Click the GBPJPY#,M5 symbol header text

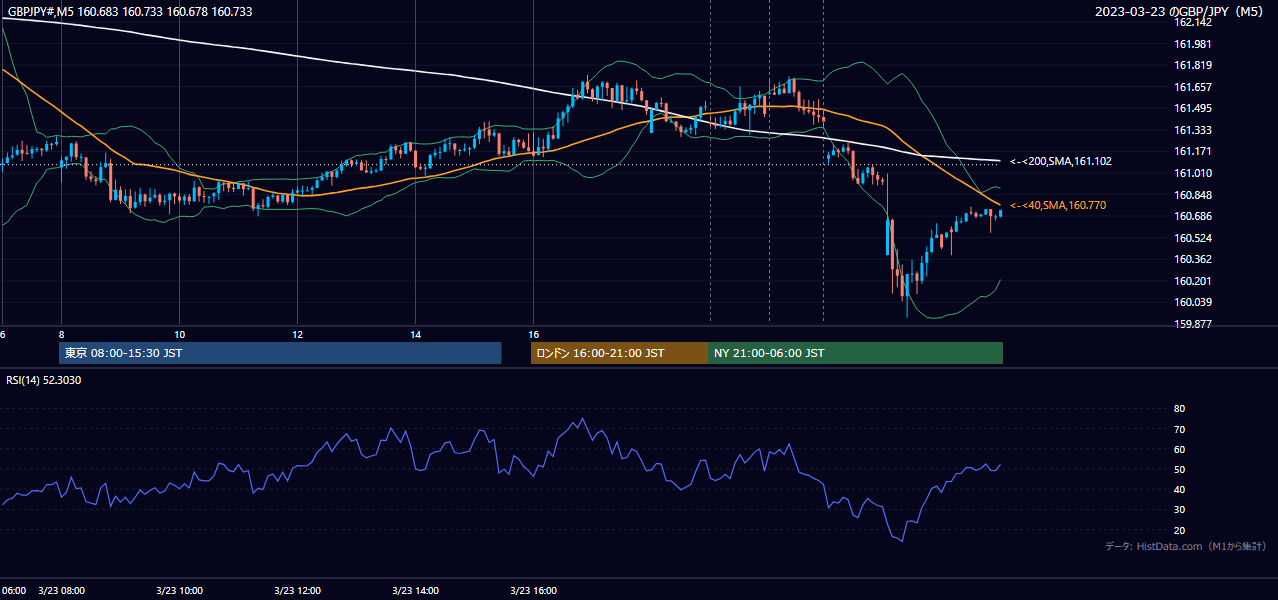[128, 11]
